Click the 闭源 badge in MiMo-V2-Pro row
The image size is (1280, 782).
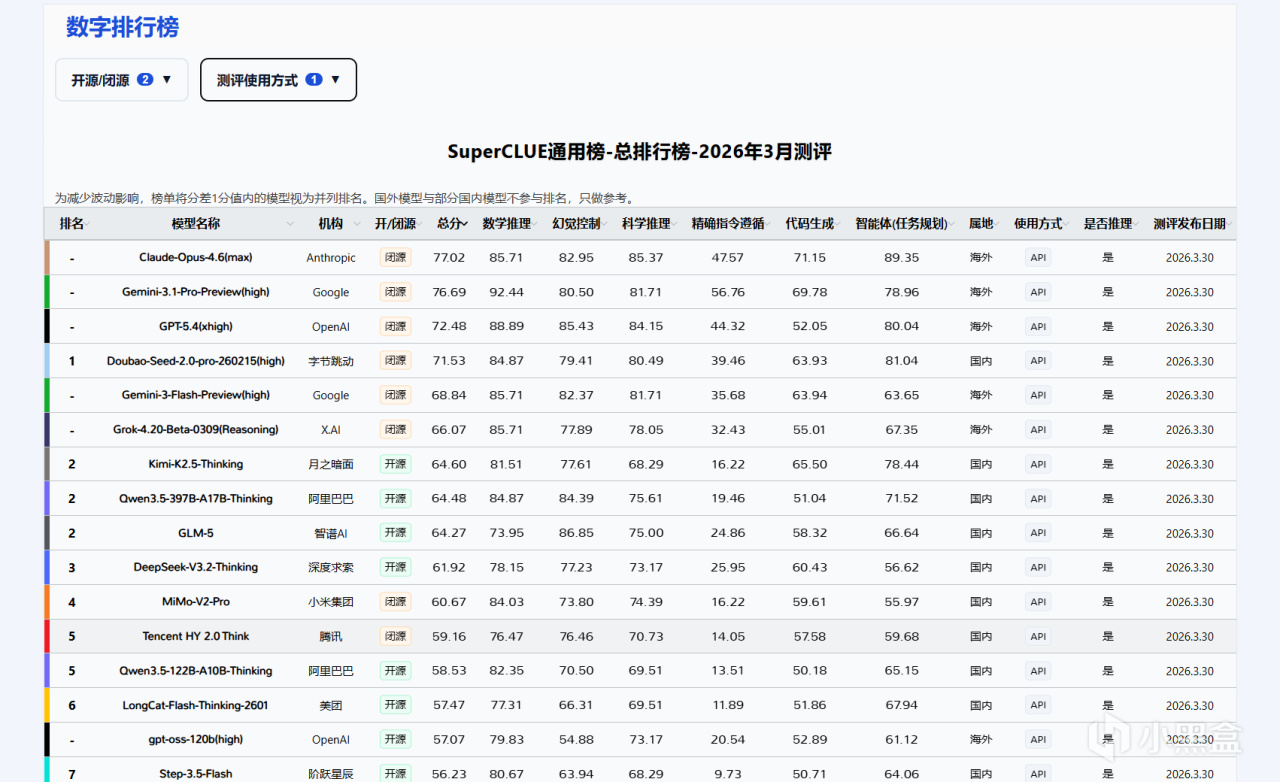[396, 601]
